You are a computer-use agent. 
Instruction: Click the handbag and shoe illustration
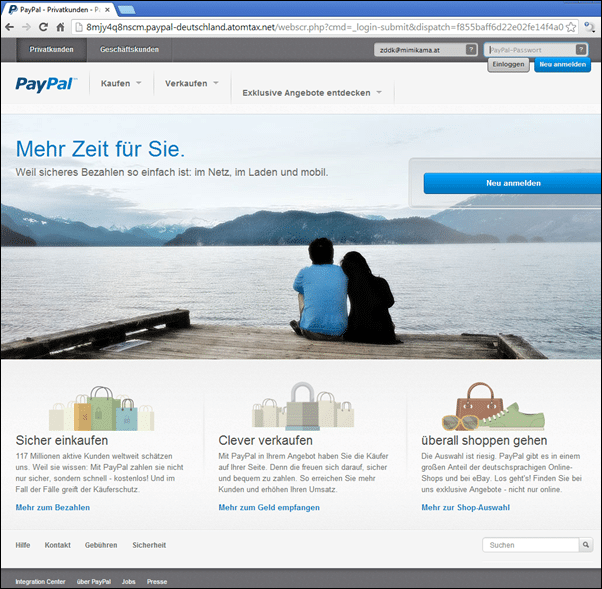[x=493, y=406]
